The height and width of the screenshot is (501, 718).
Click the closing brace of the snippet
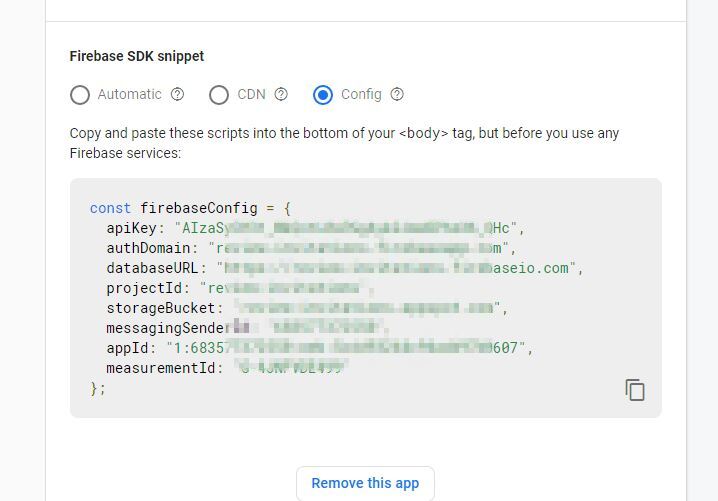pyautogui.click(x=97, y=388)
